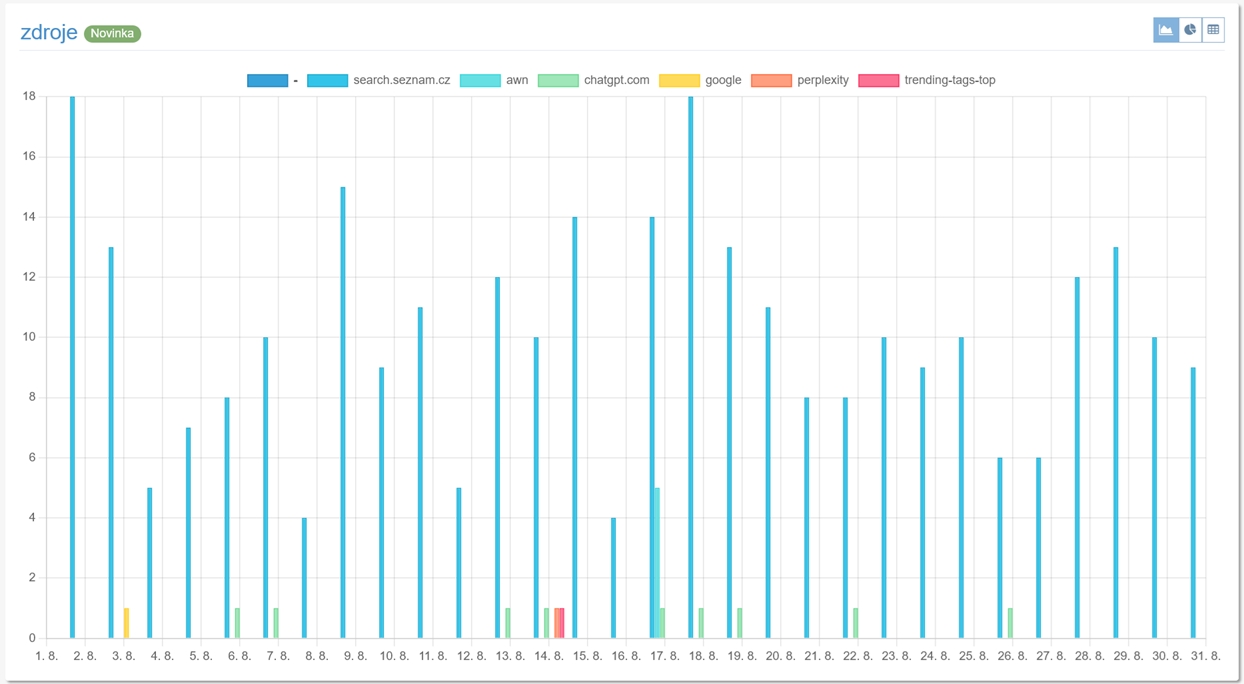This screenshot has width=1244, height=684.
Task: Click the yellow google bar at 3. 8.
Action: pyautogui.click(x=126, y=623)
